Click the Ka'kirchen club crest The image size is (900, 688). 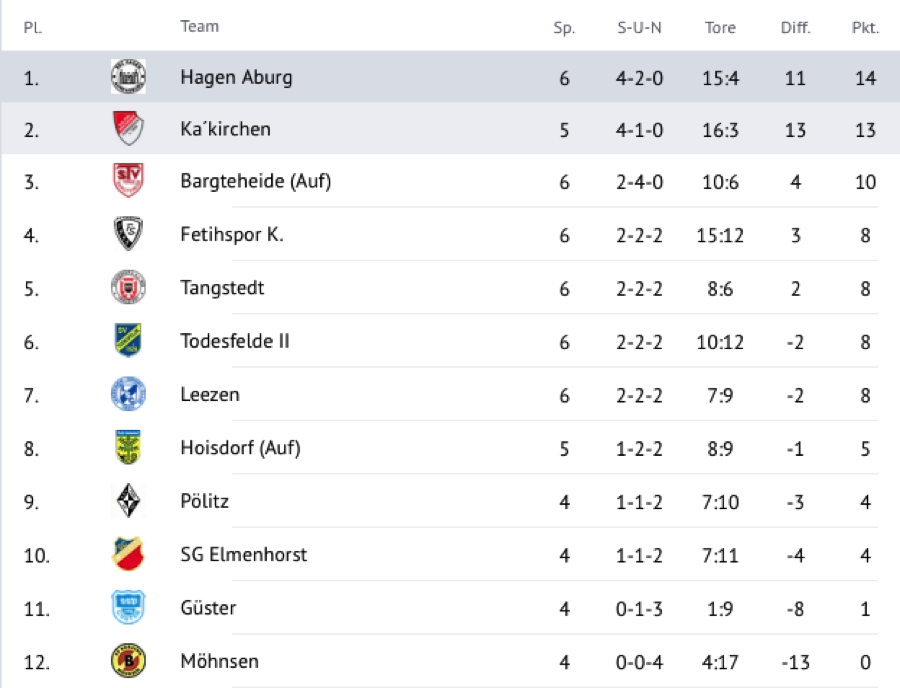click(x=128, y=130)
